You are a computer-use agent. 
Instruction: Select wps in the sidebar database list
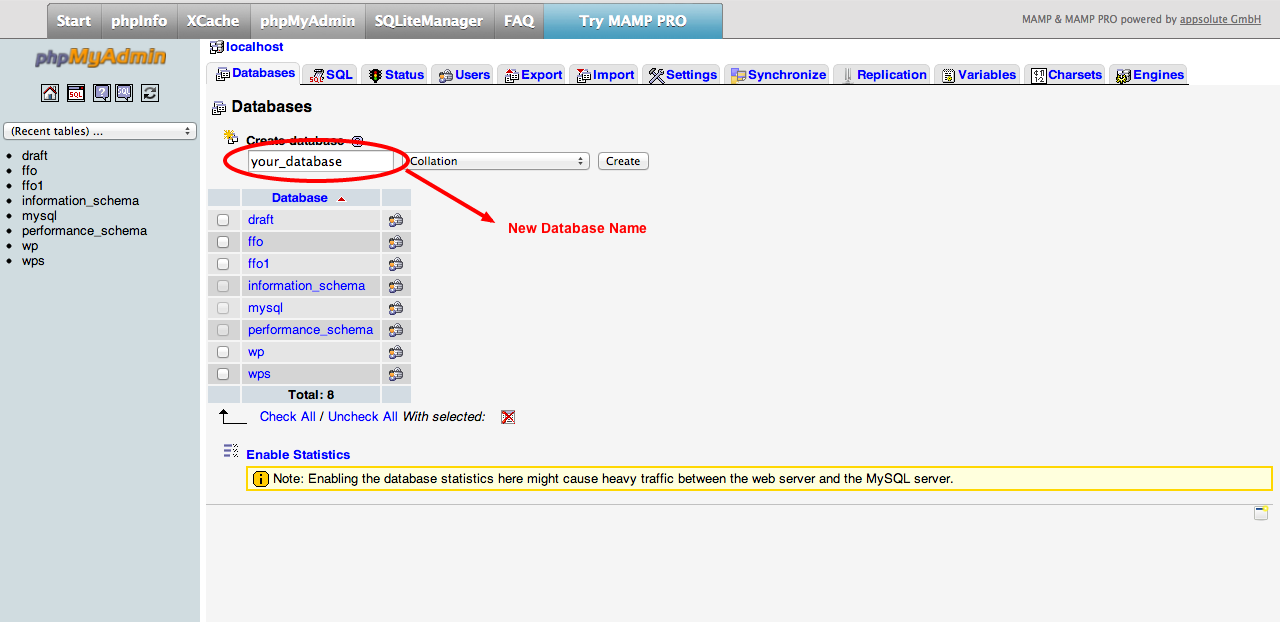33,261
